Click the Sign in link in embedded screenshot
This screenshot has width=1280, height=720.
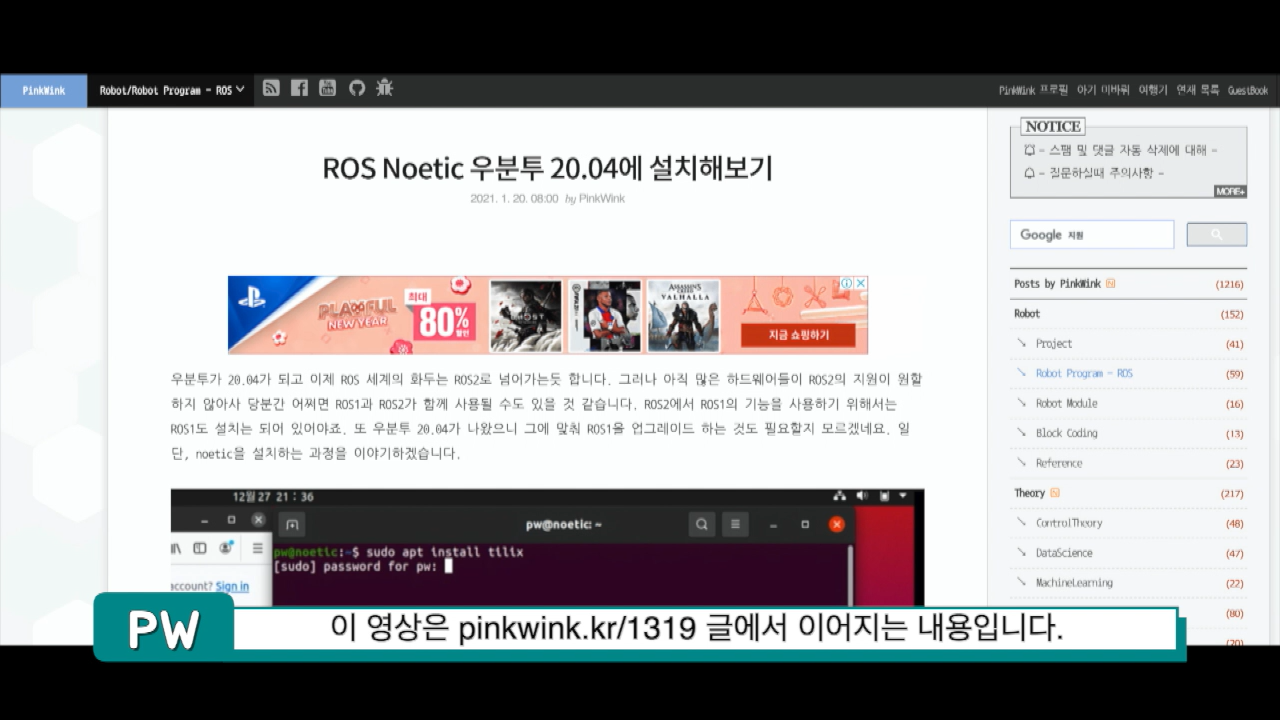click(x=232, y=586)
